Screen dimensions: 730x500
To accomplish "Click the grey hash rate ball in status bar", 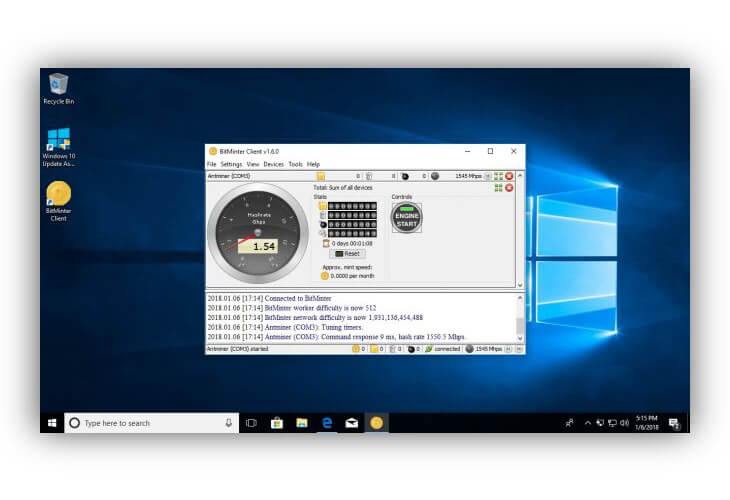I will click(469, 349).
